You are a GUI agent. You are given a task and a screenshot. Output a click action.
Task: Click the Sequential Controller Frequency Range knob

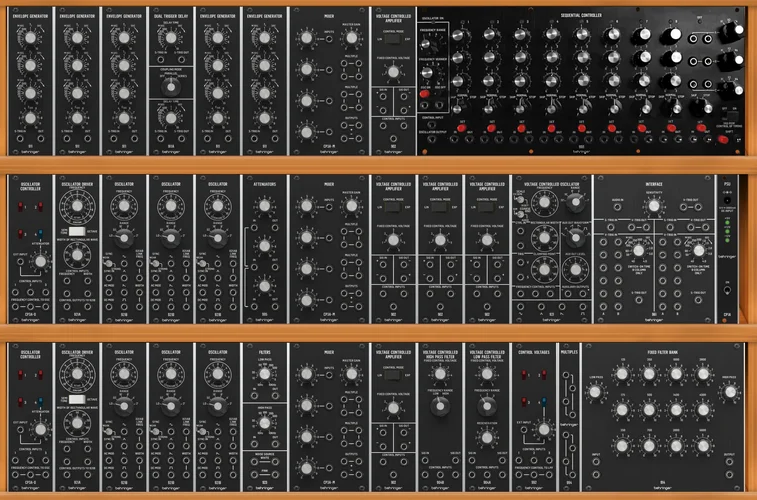425,44
